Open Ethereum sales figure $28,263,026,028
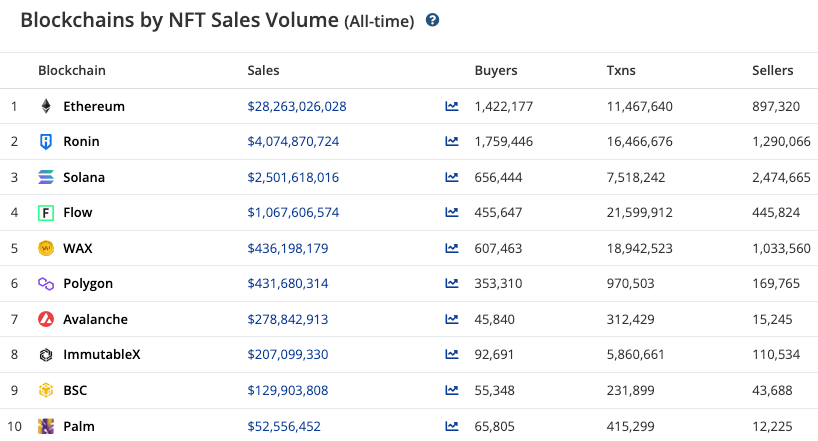The width and height of the screenshot is (818, 441). pyautogui.click(x=297, y=106)
